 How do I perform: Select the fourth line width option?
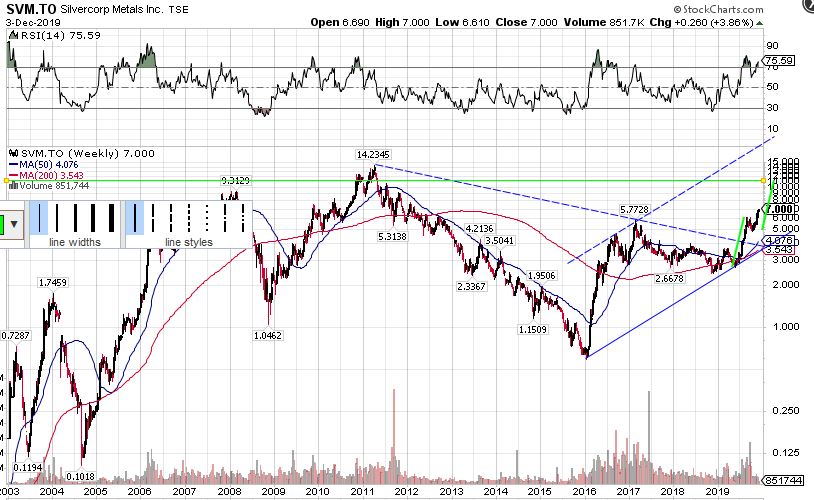click(x=93, y=218)
